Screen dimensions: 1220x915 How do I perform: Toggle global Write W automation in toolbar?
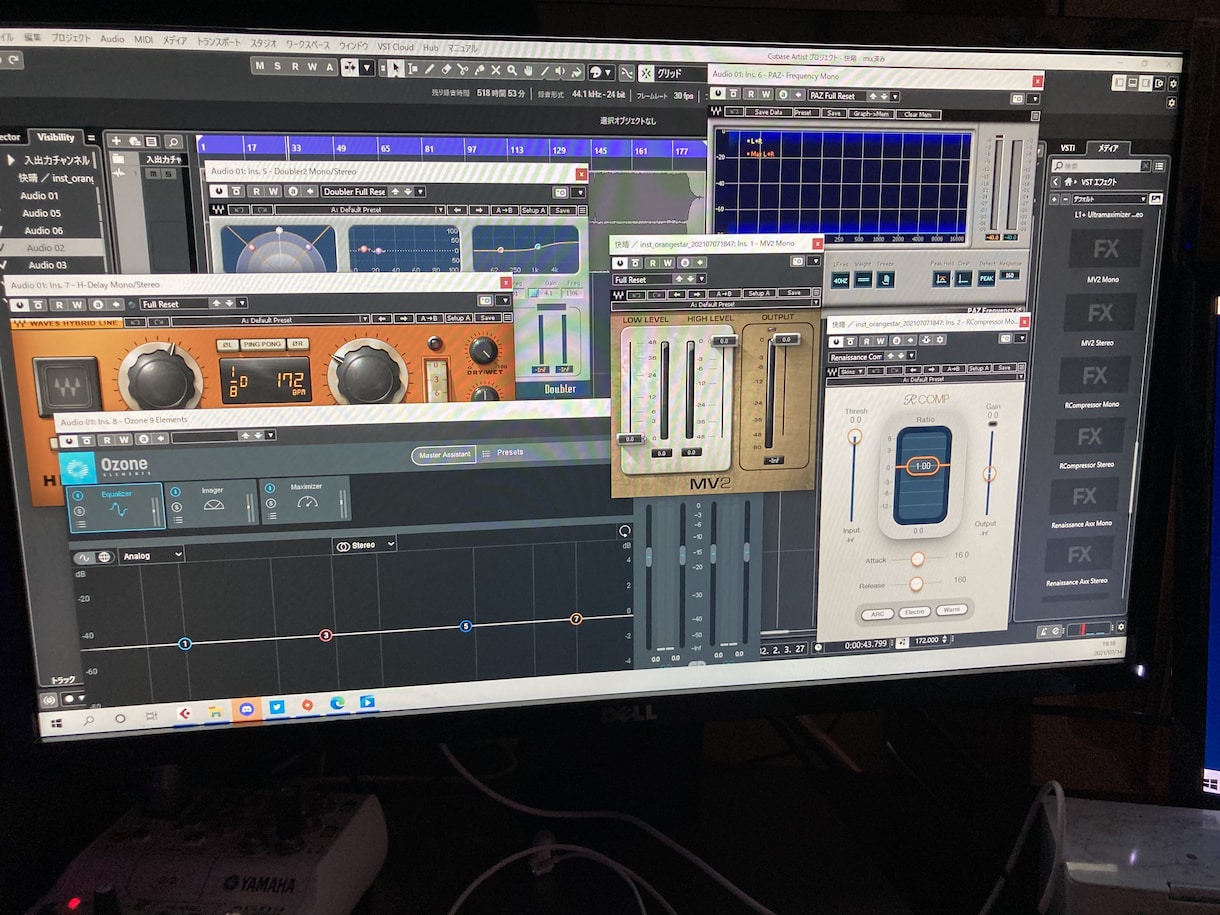click(312, 67)
